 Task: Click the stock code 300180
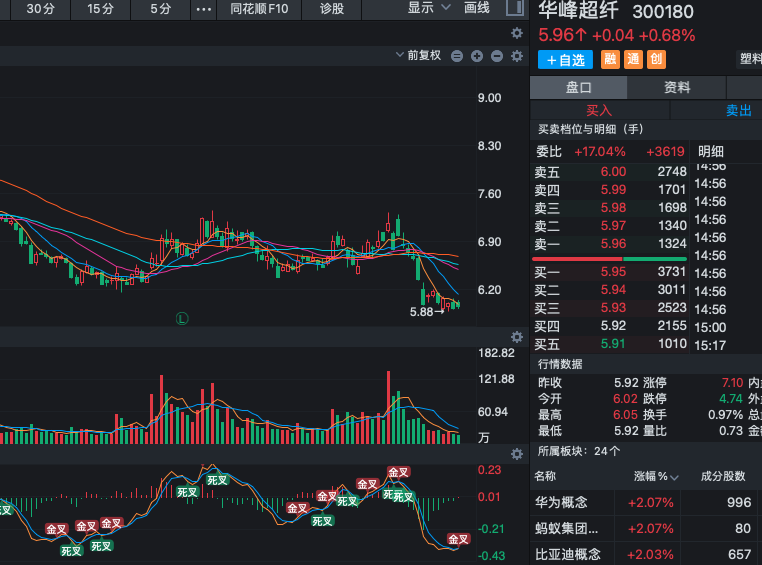pyautogui.click(x=663, y=12)
